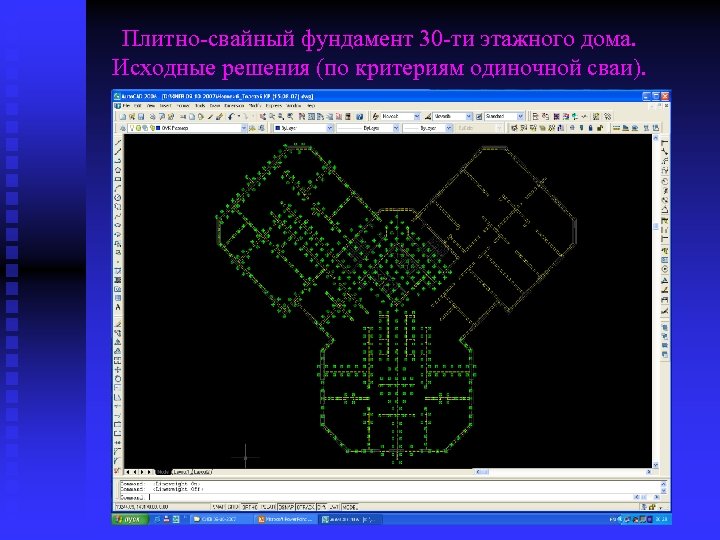Click the AutoCAD taskbar button

pyautogui.click(x=350, y=519)
